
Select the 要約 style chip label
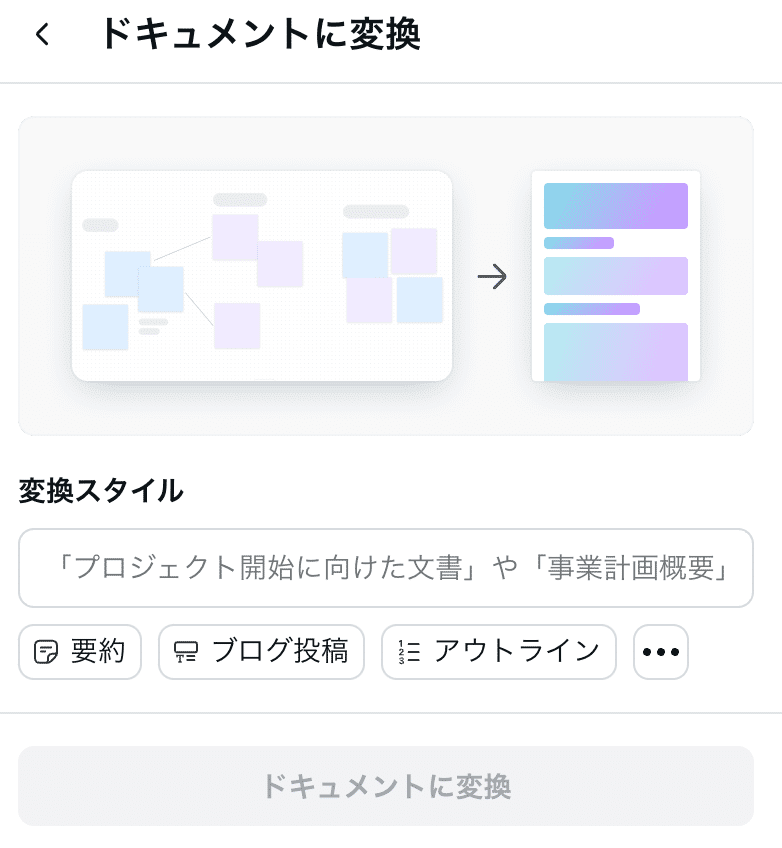click(98, 651)
